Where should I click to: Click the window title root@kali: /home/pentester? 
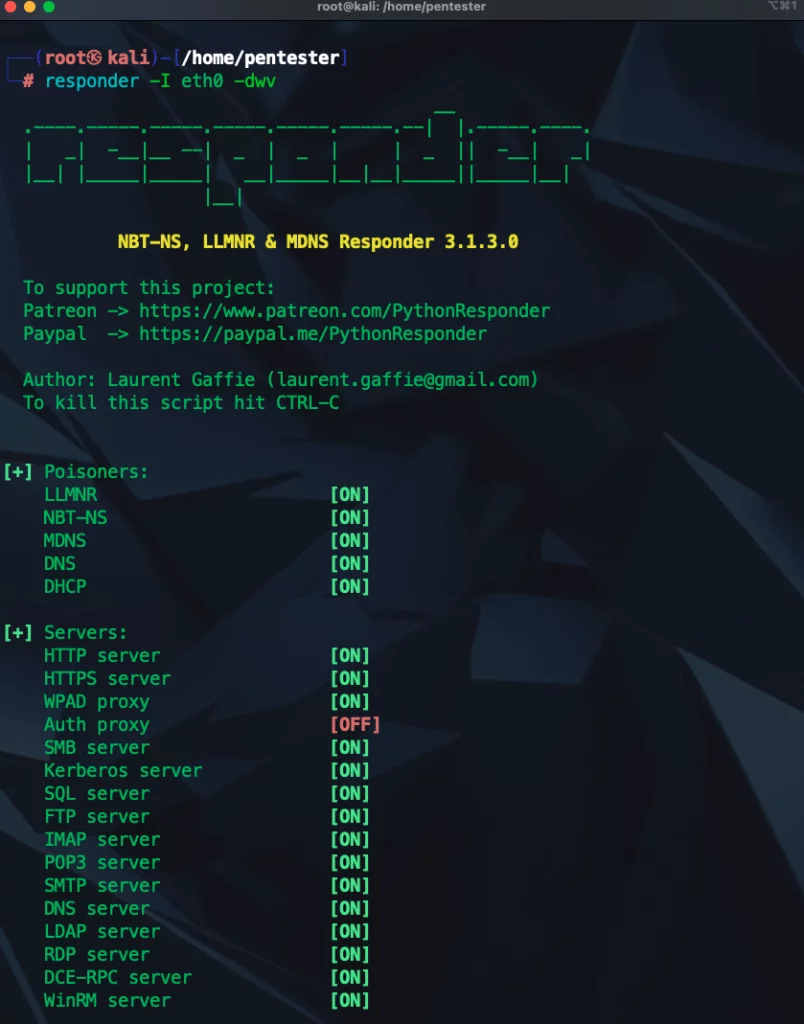[402, 7]
